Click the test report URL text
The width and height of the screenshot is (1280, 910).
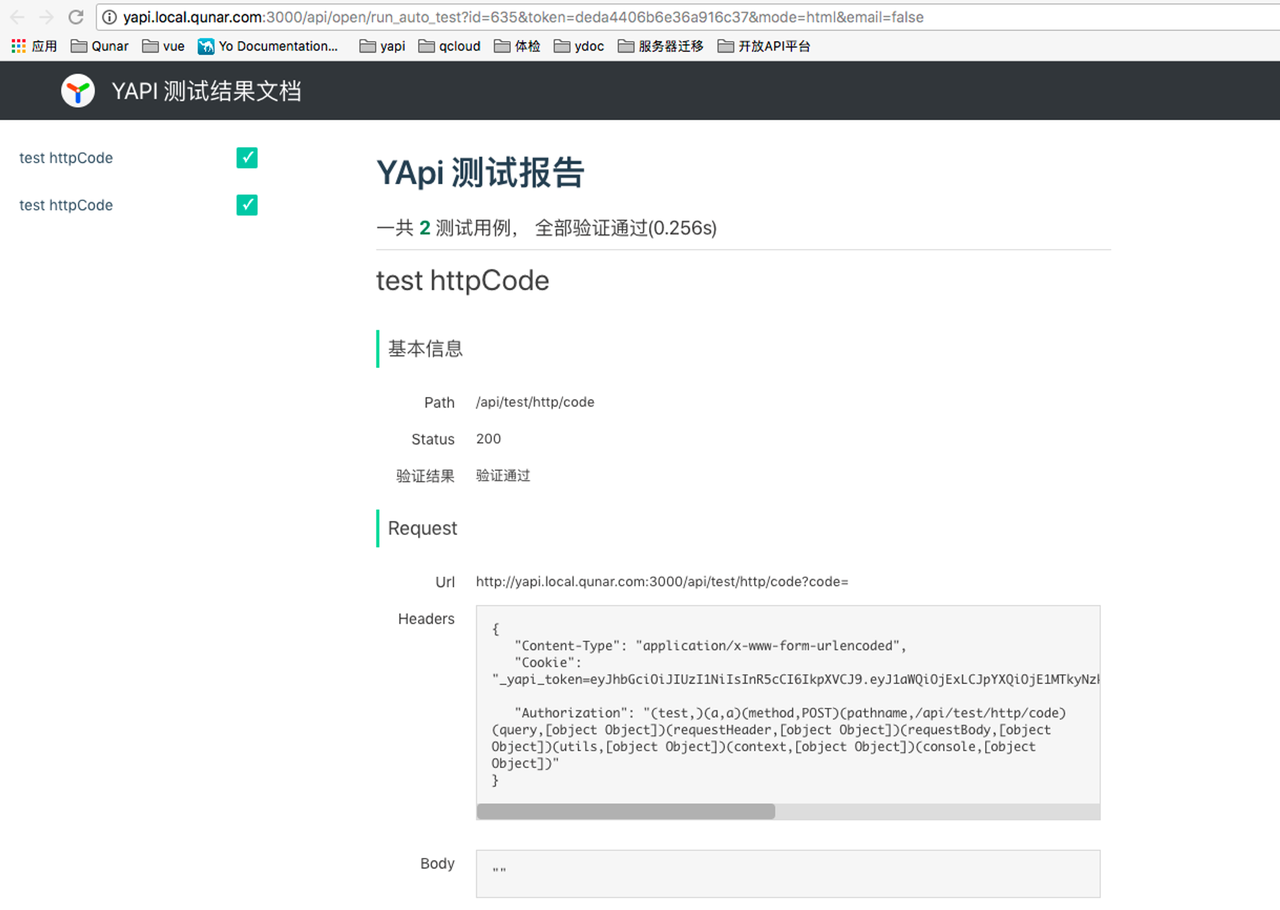(x=660, y=581)
